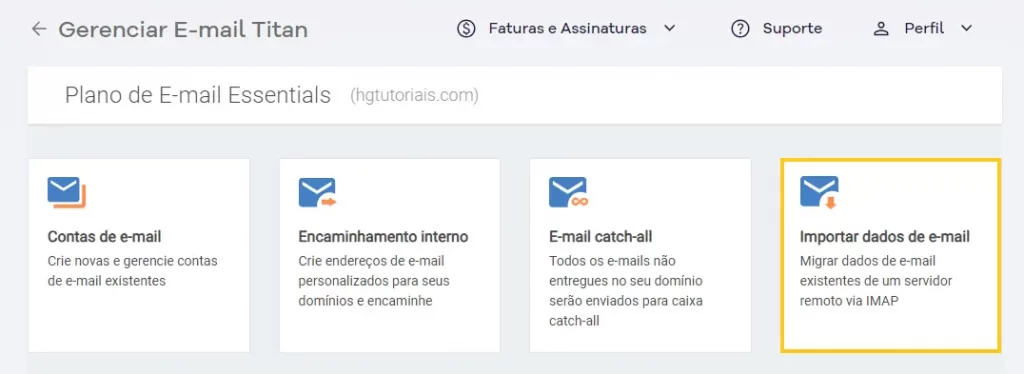This screenshot has height=374, width=1024.
Task: Click the Plano de E-mail Essentials heading
Action: (x=198, y=95)
